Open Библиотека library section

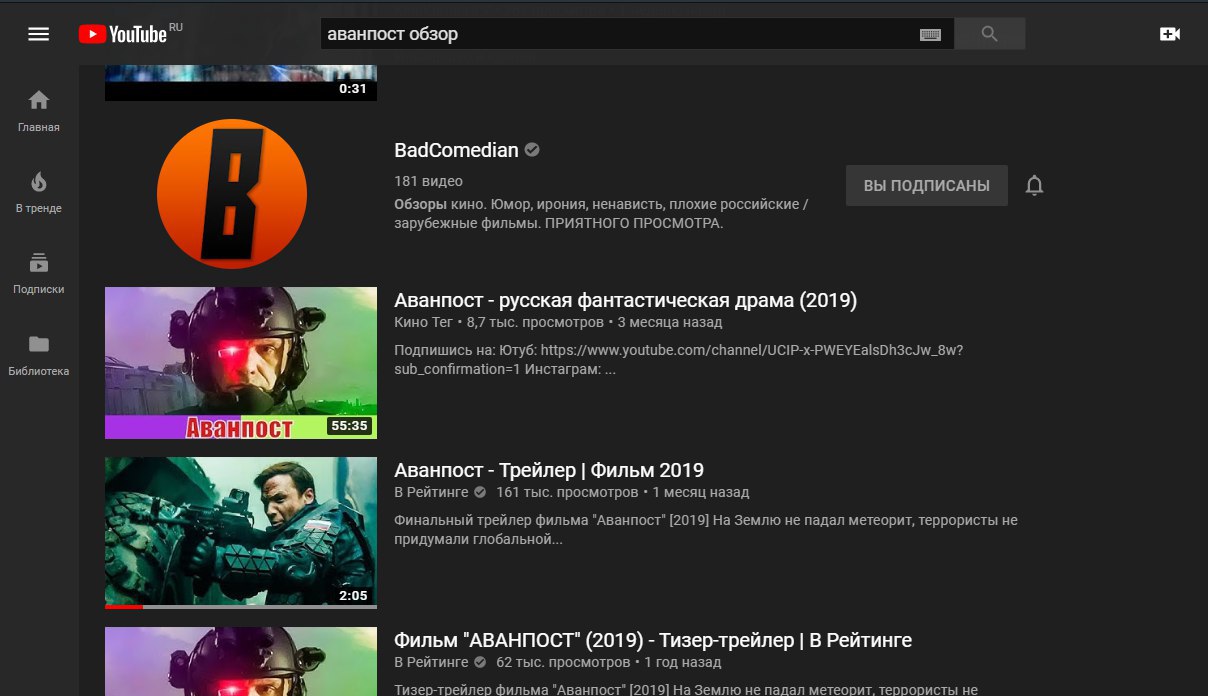38,355
